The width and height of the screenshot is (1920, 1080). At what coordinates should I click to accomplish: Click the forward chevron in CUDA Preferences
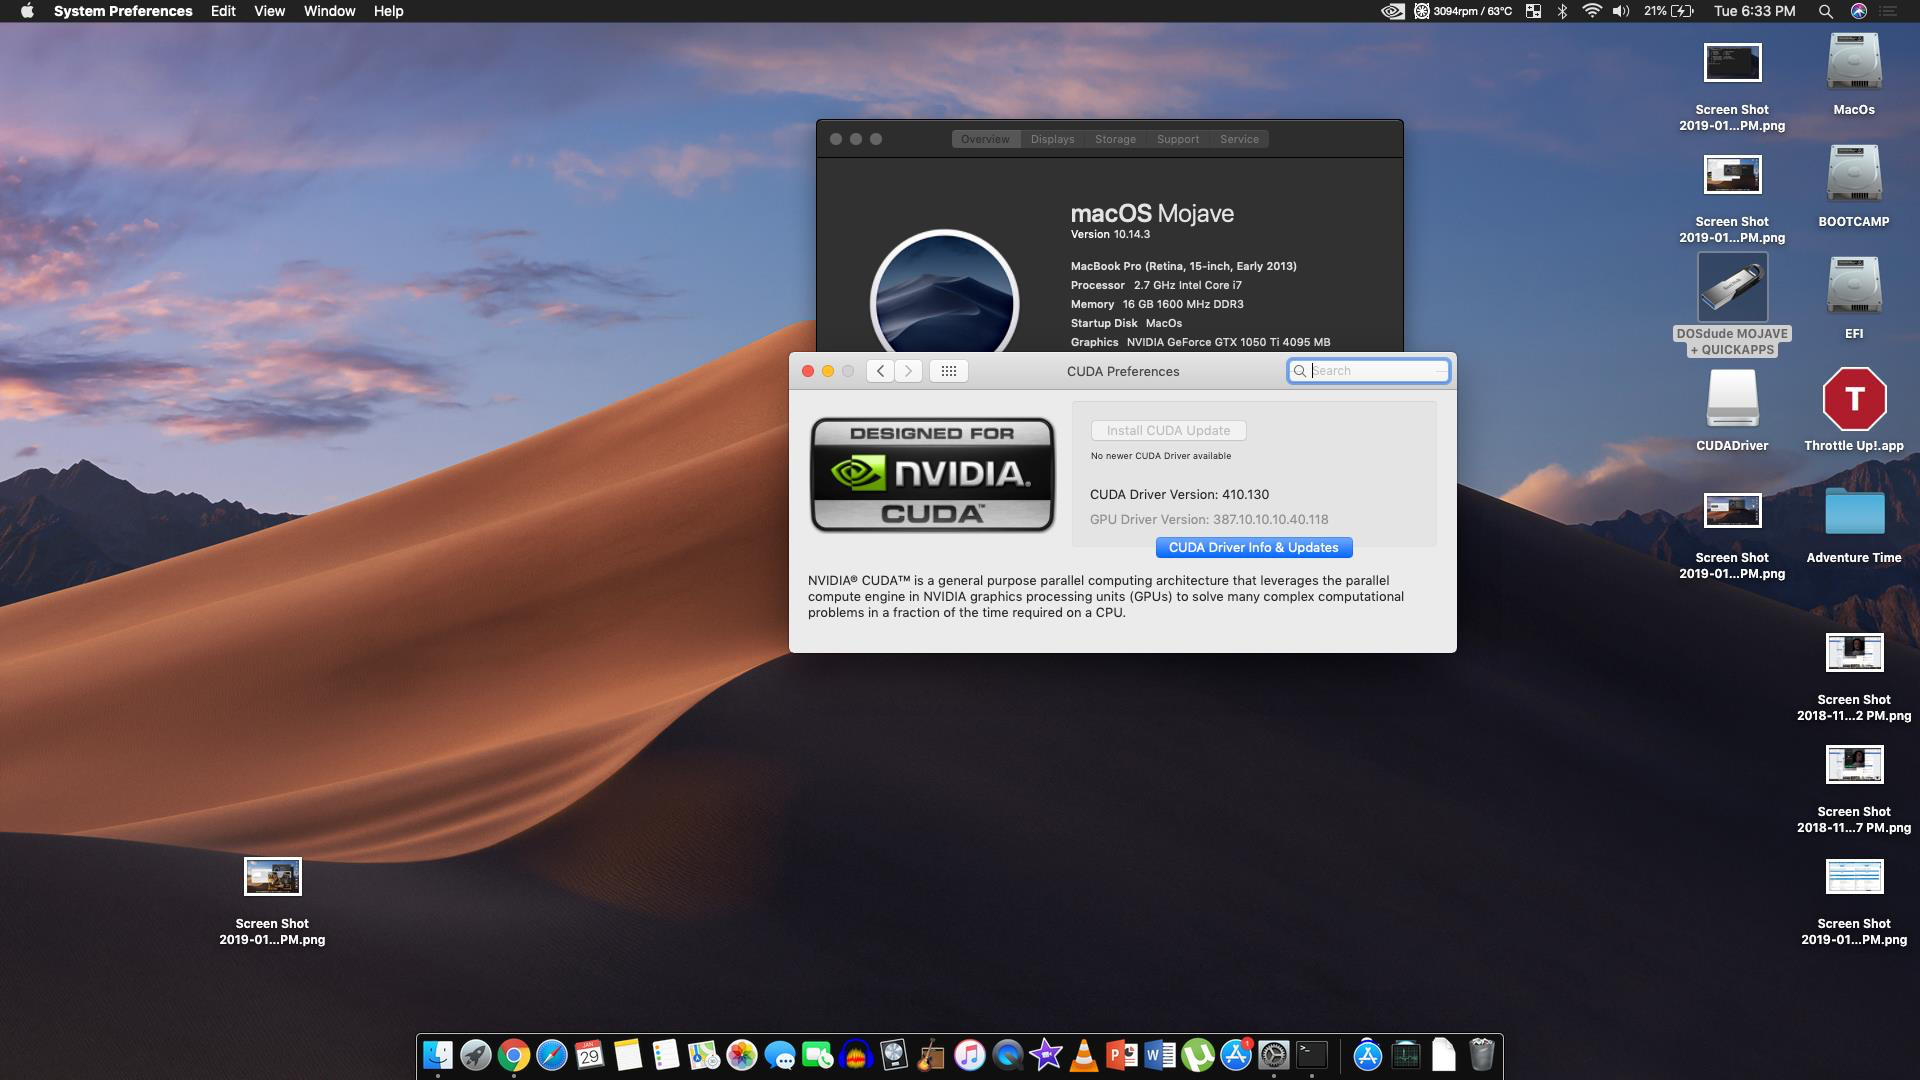coord(908,371)
